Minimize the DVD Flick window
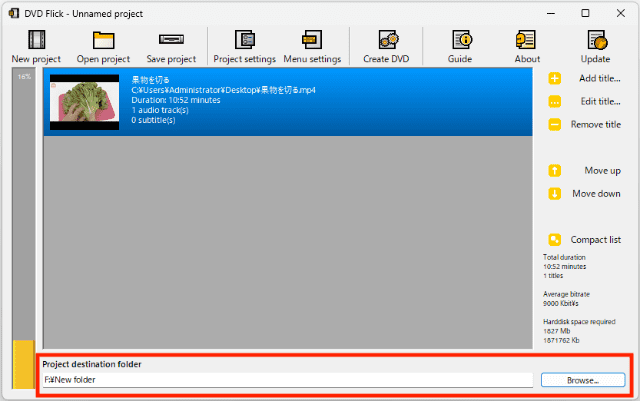This screenshot has height=401, width=640. click(551, 13)
